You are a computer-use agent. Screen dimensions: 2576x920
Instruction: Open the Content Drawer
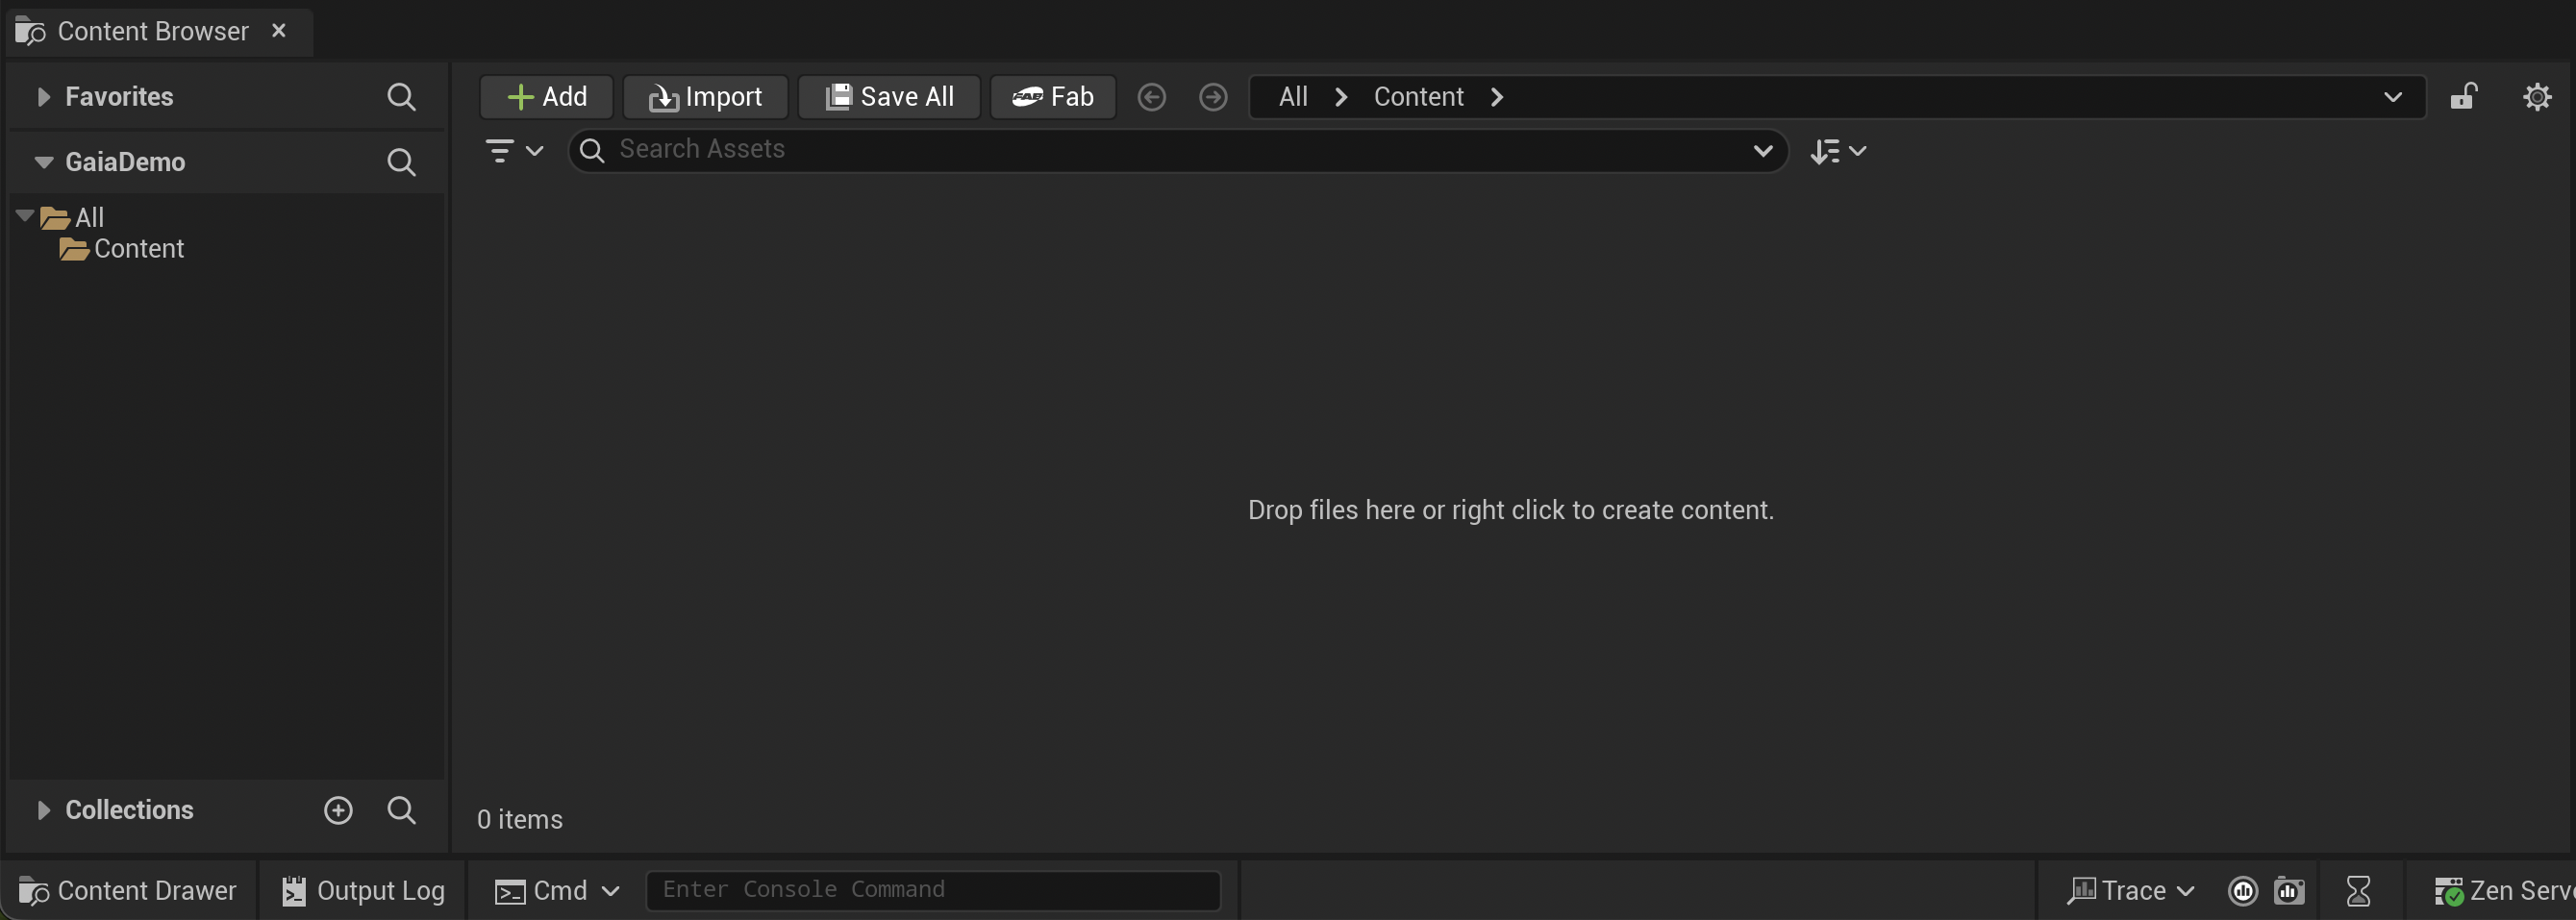[128, 890]
